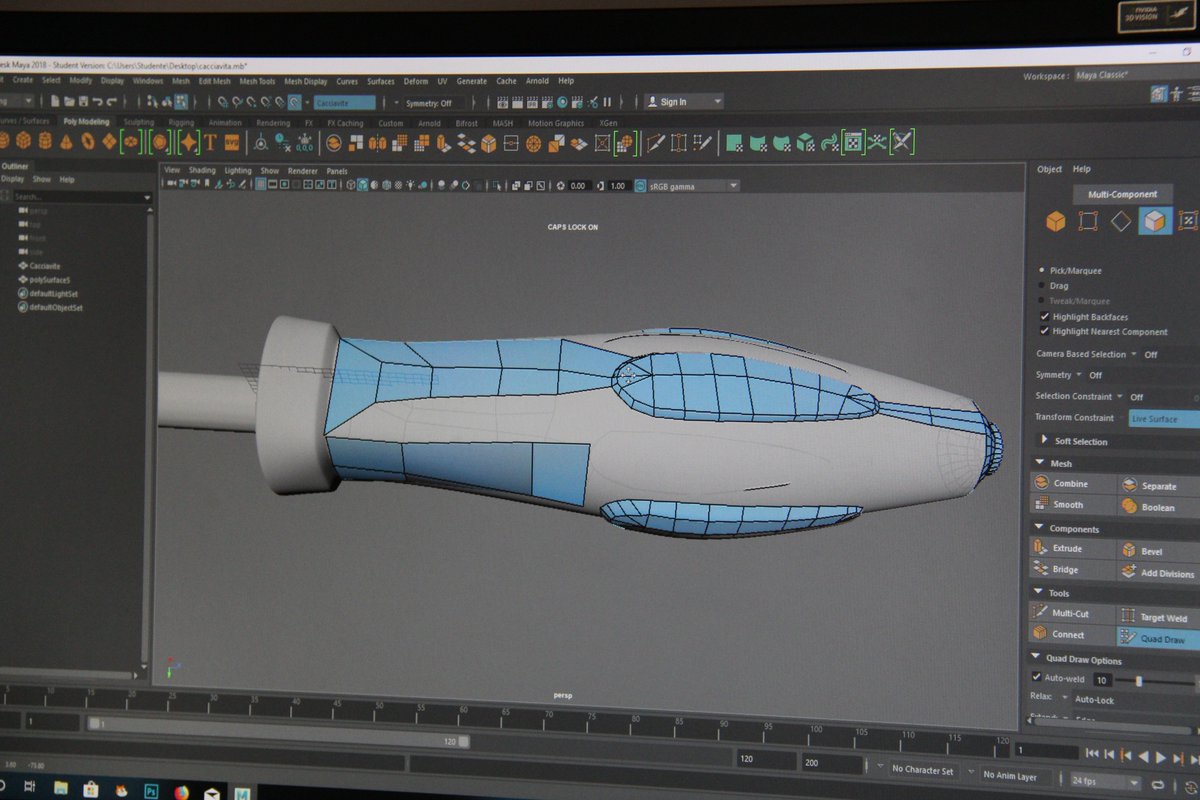Click the Multi-Cut shelf icon
1200x800 pixels.
click(656, 143)
